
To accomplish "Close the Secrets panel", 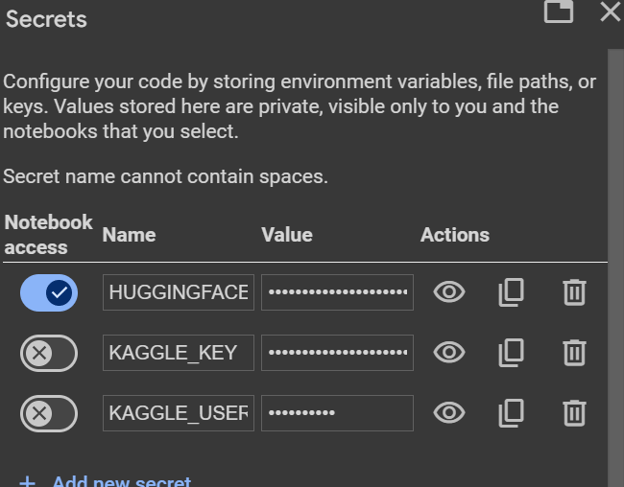I will (x=610, y=11).
